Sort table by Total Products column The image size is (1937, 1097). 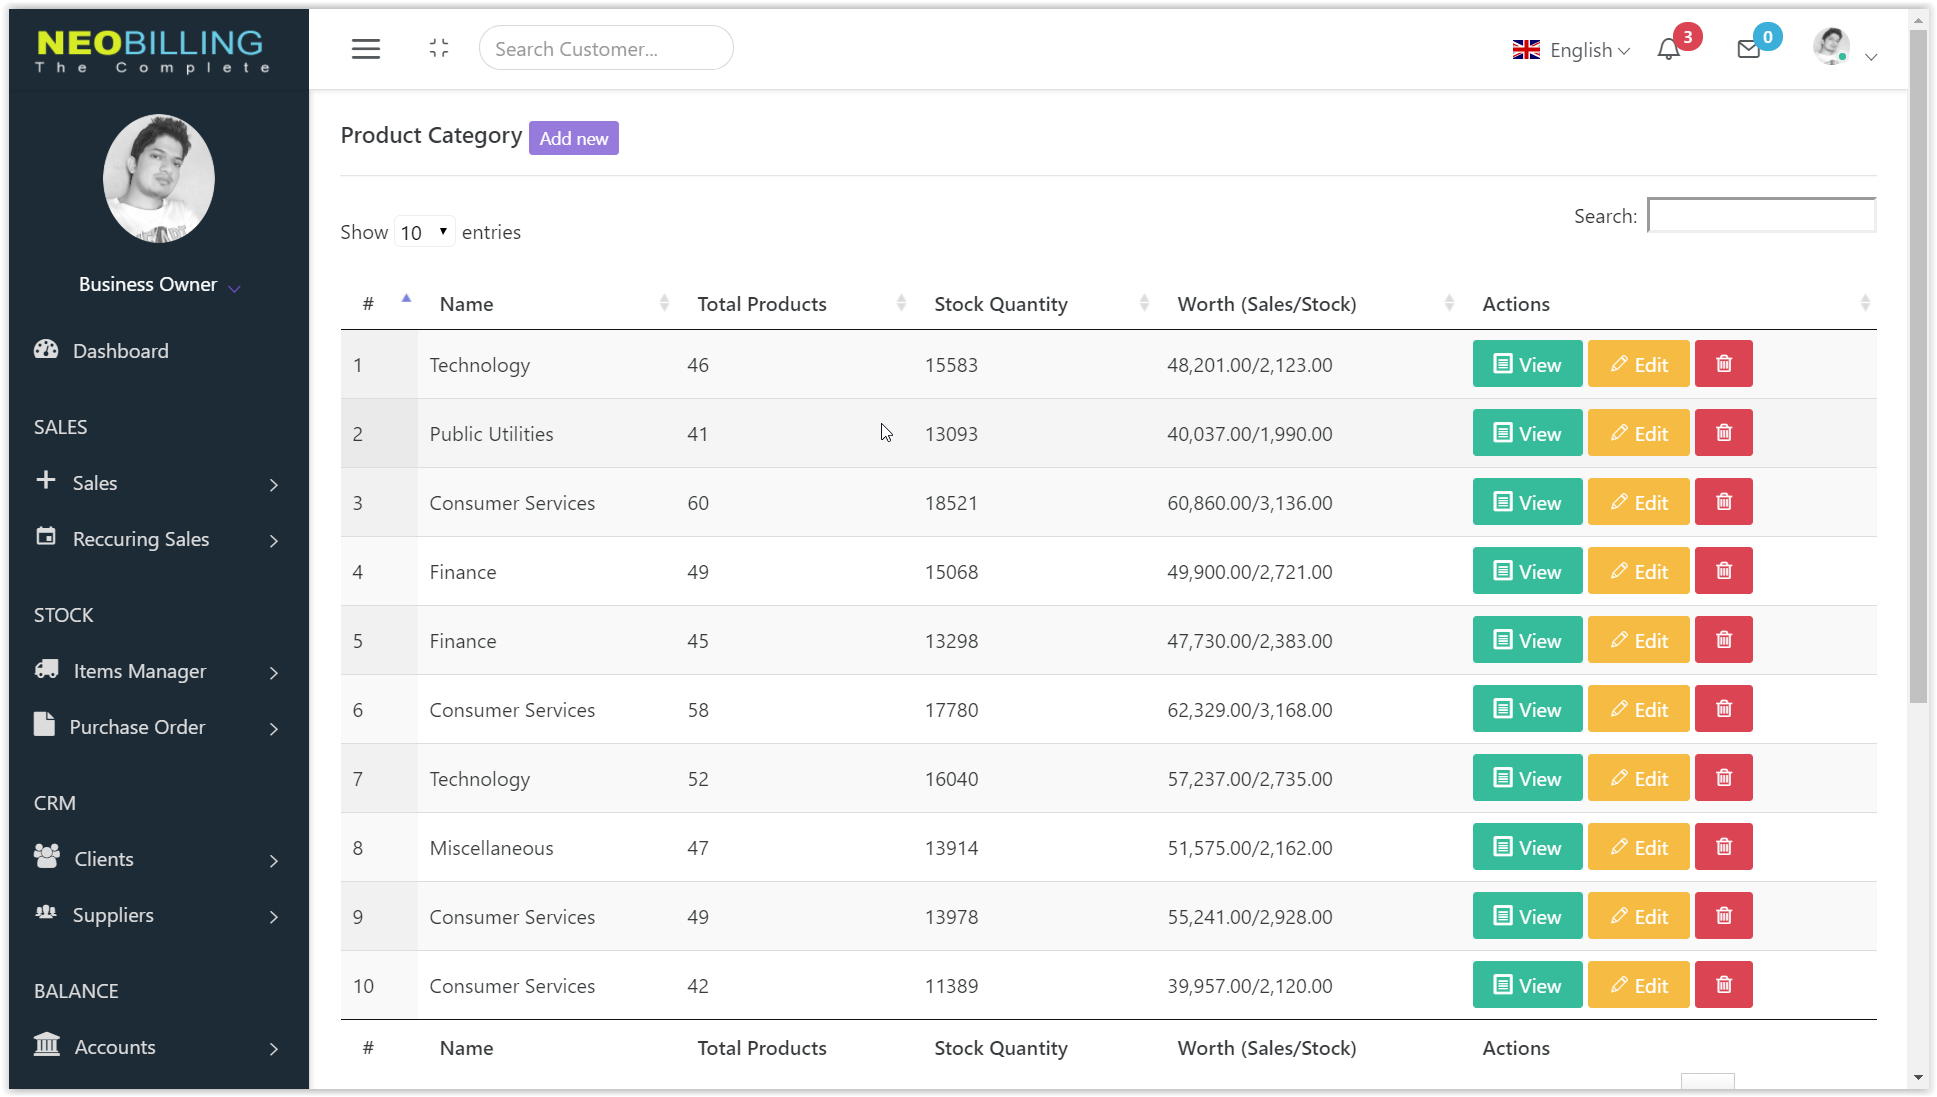[x=762, y=304]
